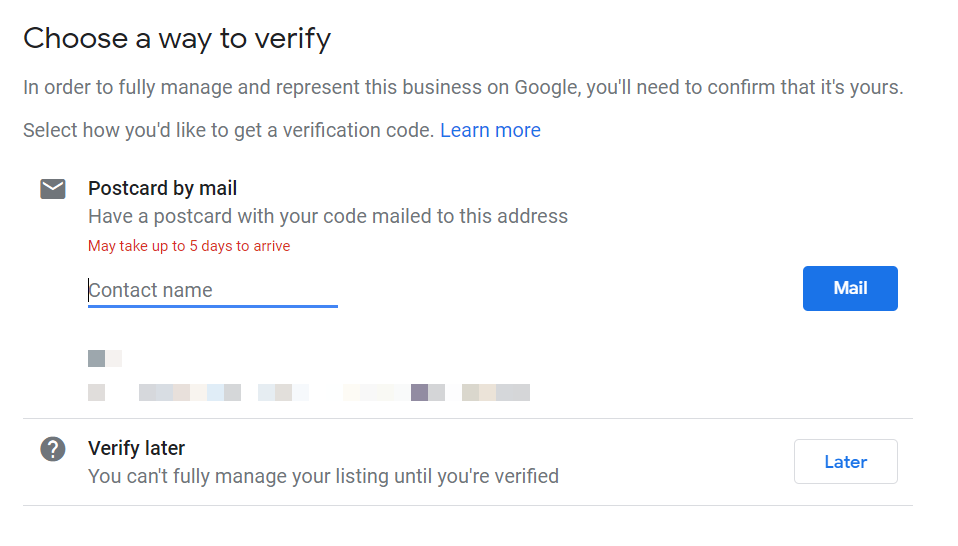Viewport: 958px width, 546px height.
Task: Click the Select how you'd like text
Action: 229,130
